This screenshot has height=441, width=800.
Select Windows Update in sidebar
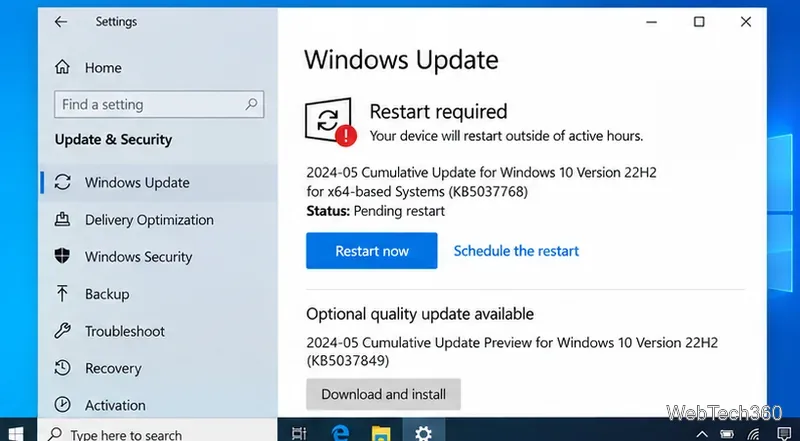point(158,182)
